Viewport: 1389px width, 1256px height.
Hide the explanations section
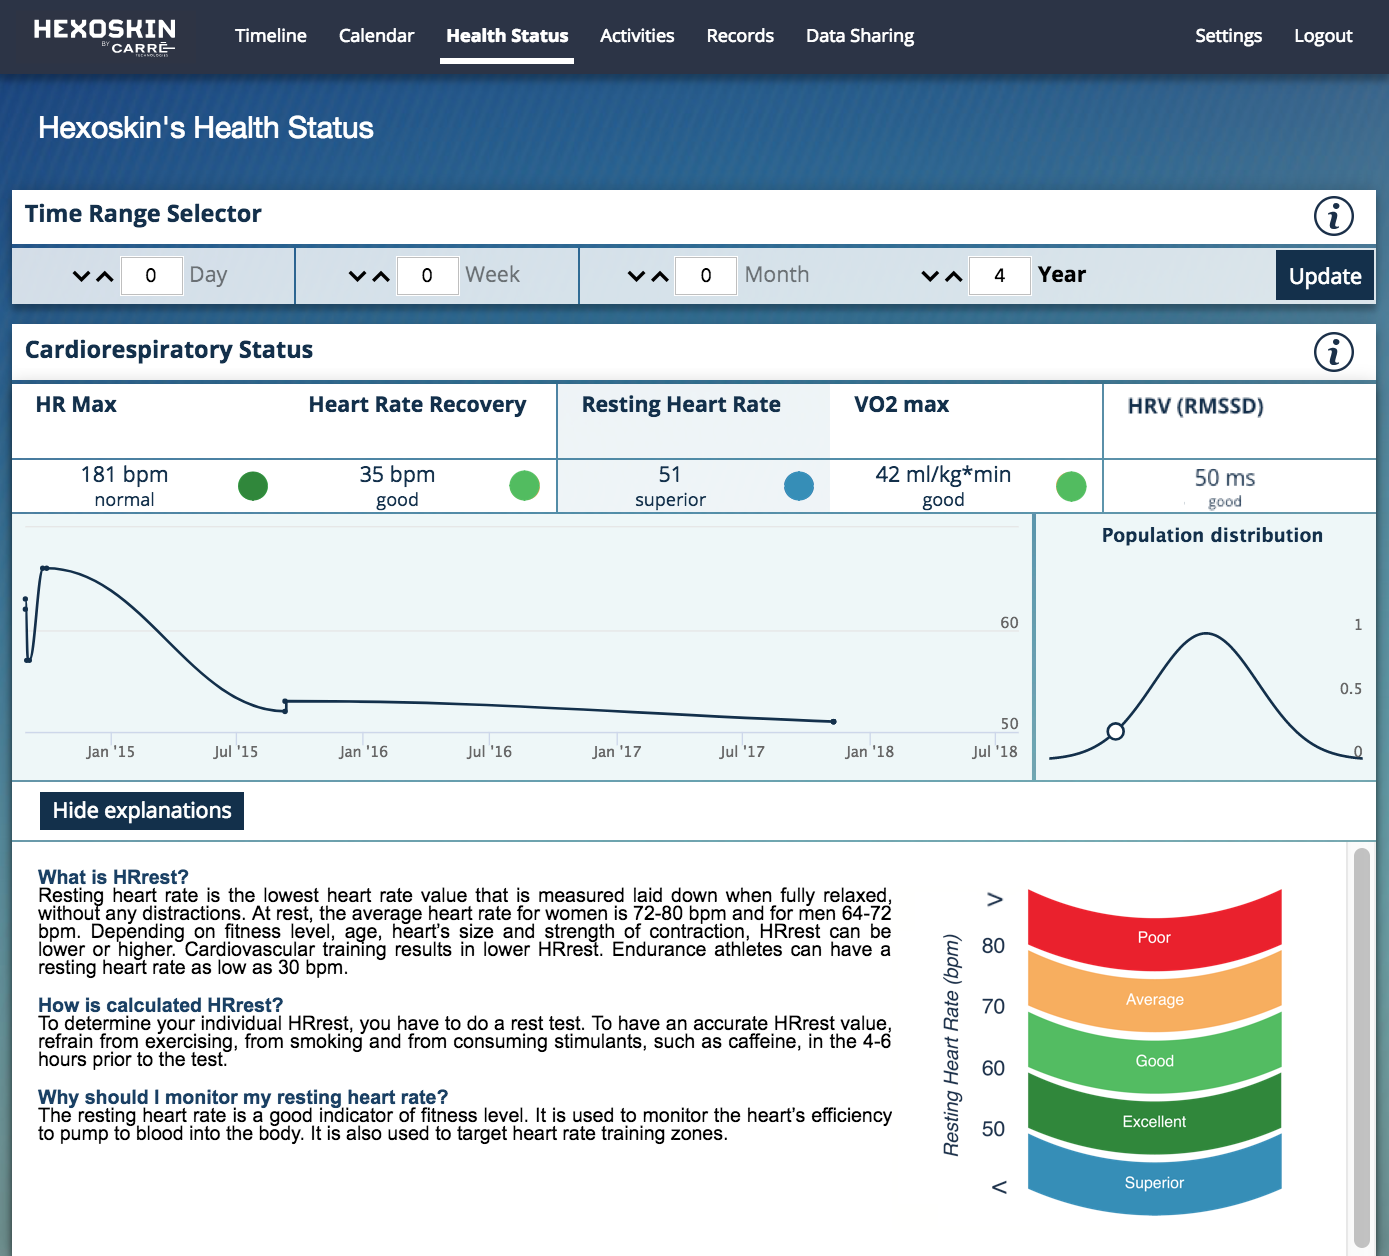pos(141,810)
